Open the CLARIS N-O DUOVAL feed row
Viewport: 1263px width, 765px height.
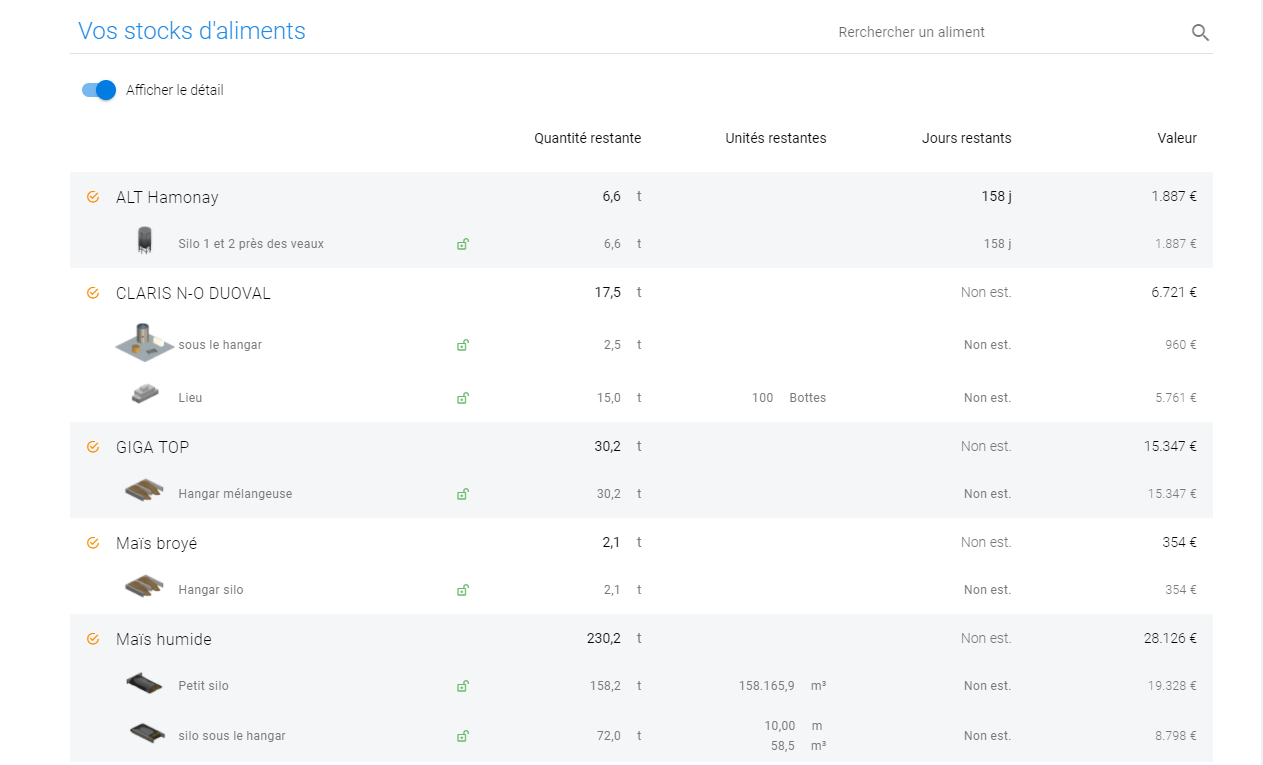point(641,293)
